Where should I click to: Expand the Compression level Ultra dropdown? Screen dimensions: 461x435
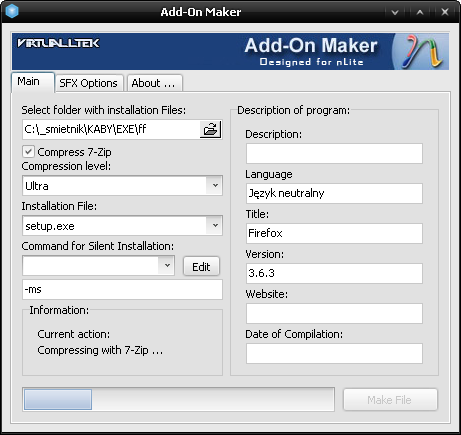(x=215, y=185)
